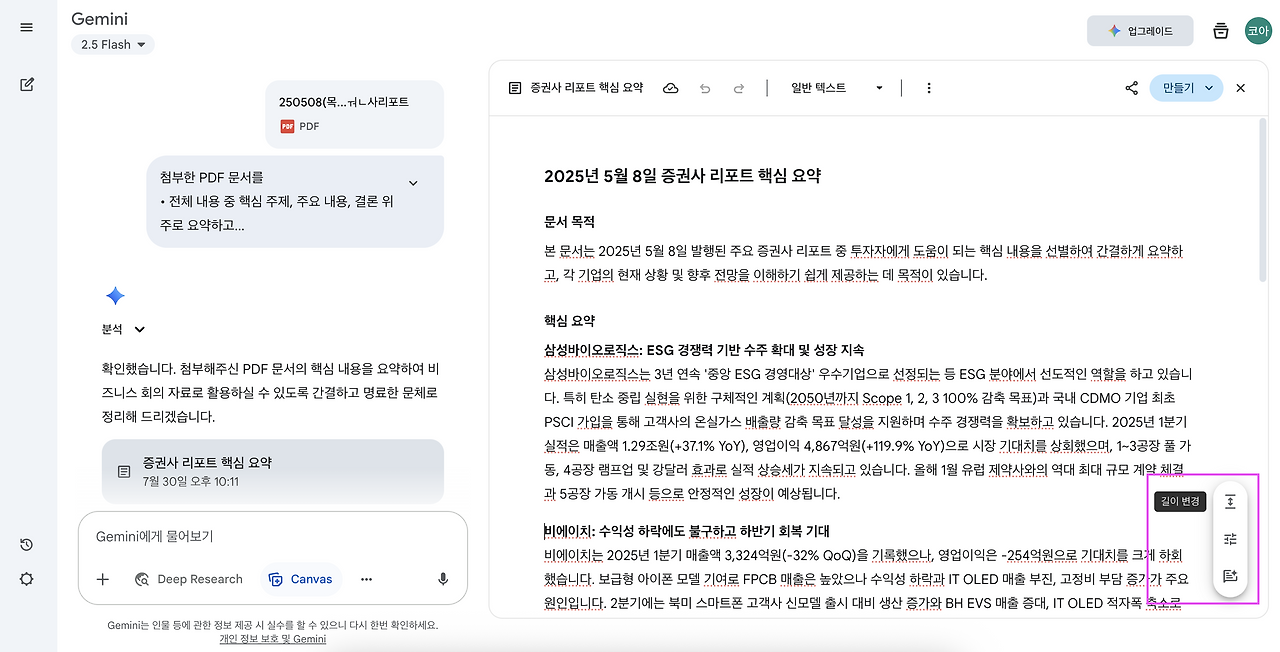Screen dimensions: 1280x652
Task: Click the 삼성바이오로직스 ESG heading line
Action: point(704,350)
